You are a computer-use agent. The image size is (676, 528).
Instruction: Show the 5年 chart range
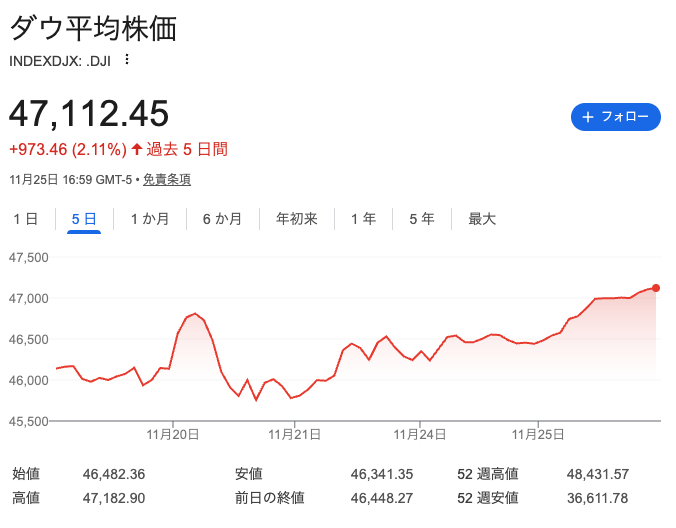[x=421, y=219]
